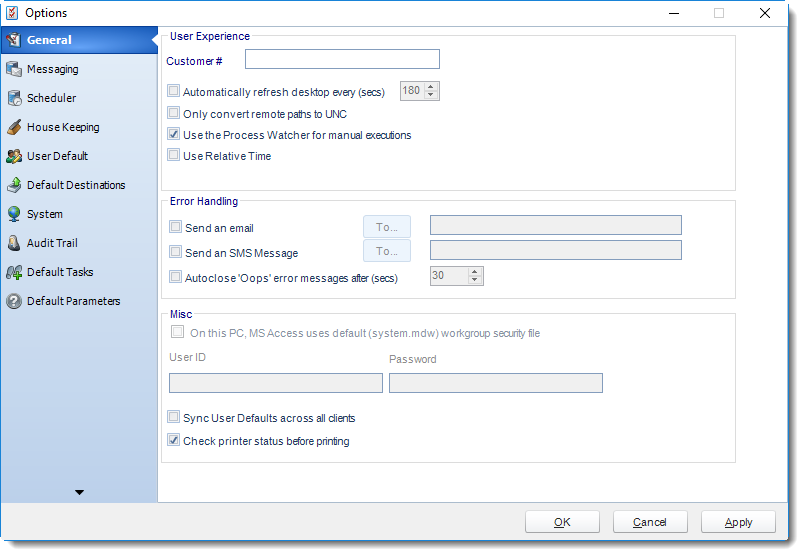Screen dimensions: 804x556
Task: Select House Keeping in sidebar
Action: tap(79, 127)
